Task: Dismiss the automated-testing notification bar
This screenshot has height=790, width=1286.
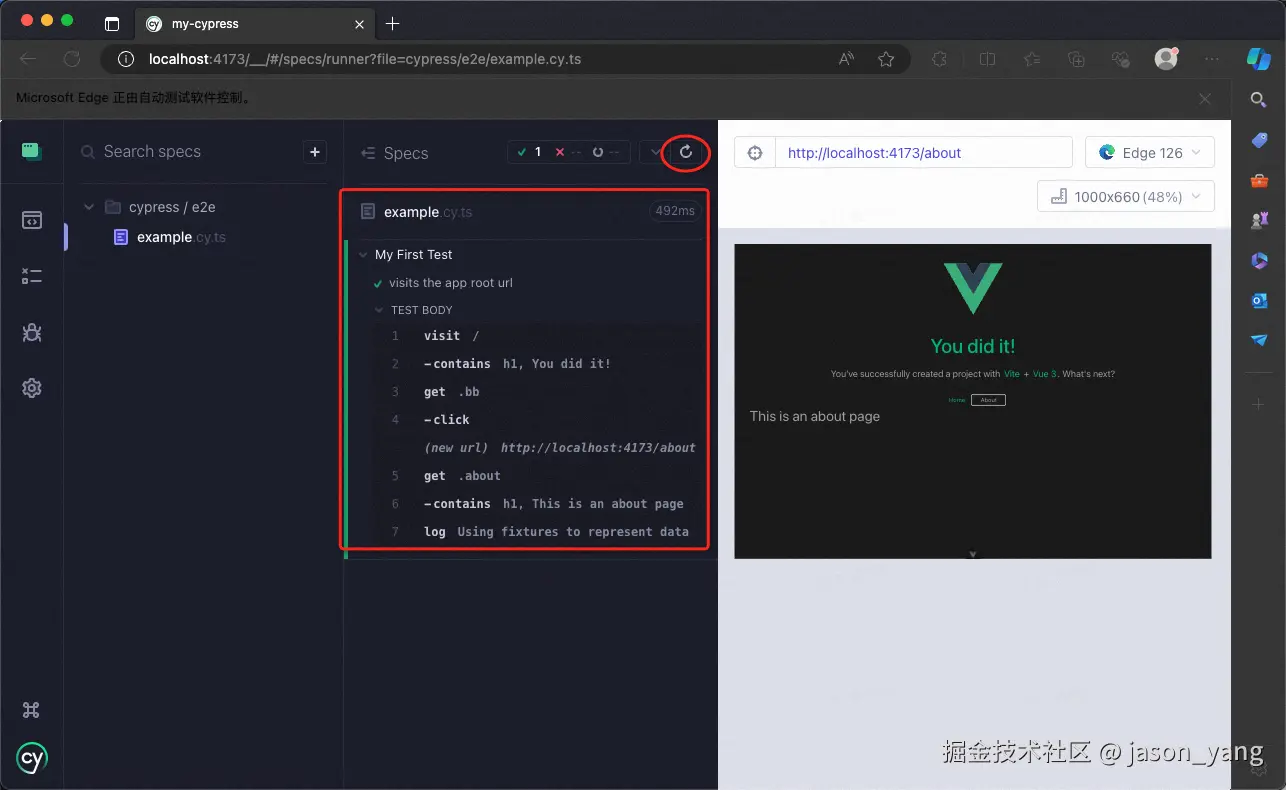Action: tap(1205, 98)
